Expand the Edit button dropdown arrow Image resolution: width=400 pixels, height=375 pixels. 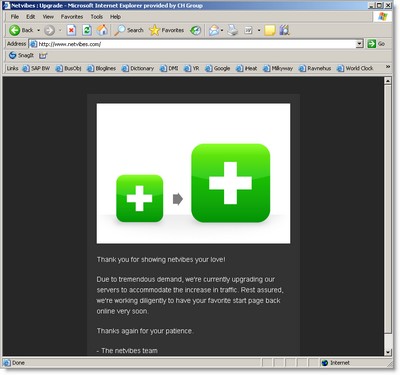pos(259,30)
